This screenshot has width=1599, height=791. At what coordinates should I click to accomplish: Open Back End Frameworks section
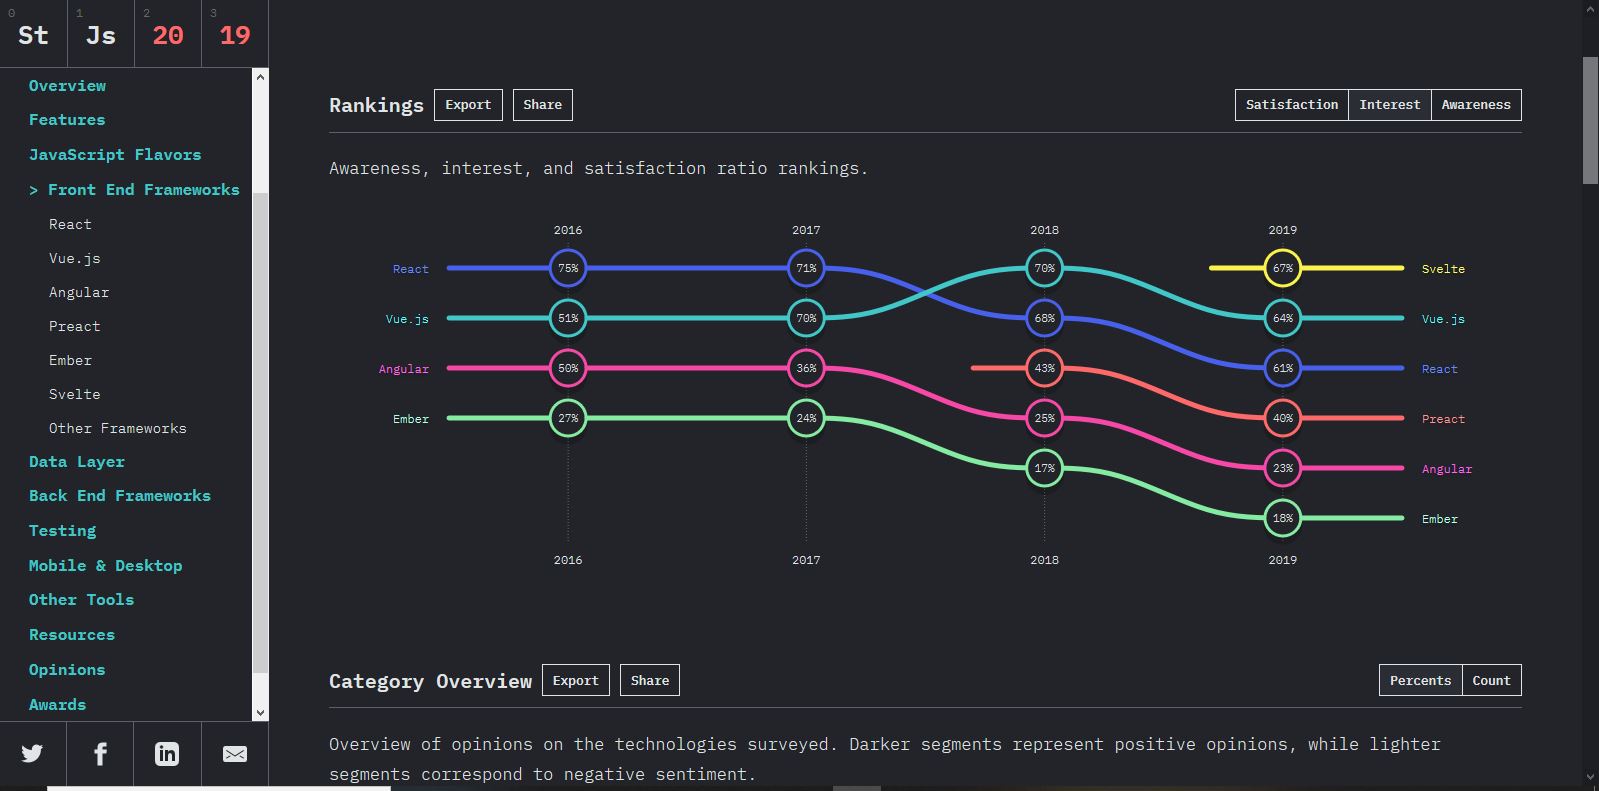click(x=120, y=496)
